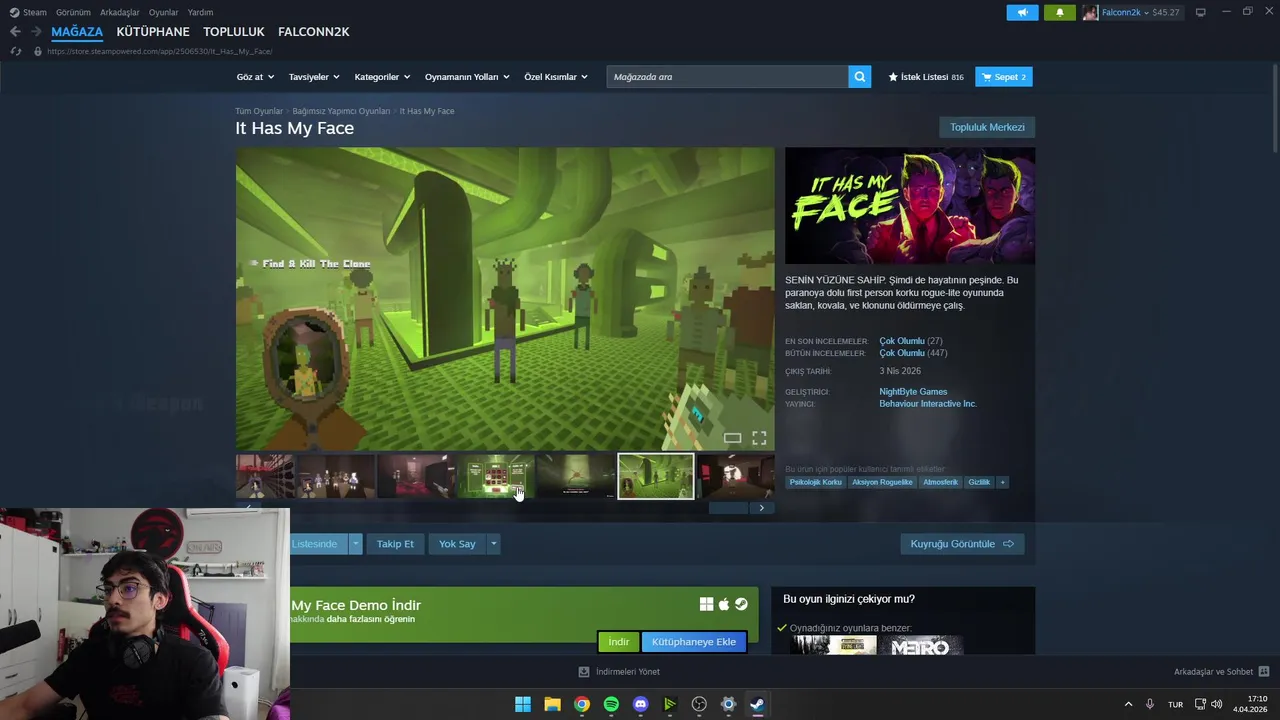Open the wishlist options dropdown arrow

point(356,544)
